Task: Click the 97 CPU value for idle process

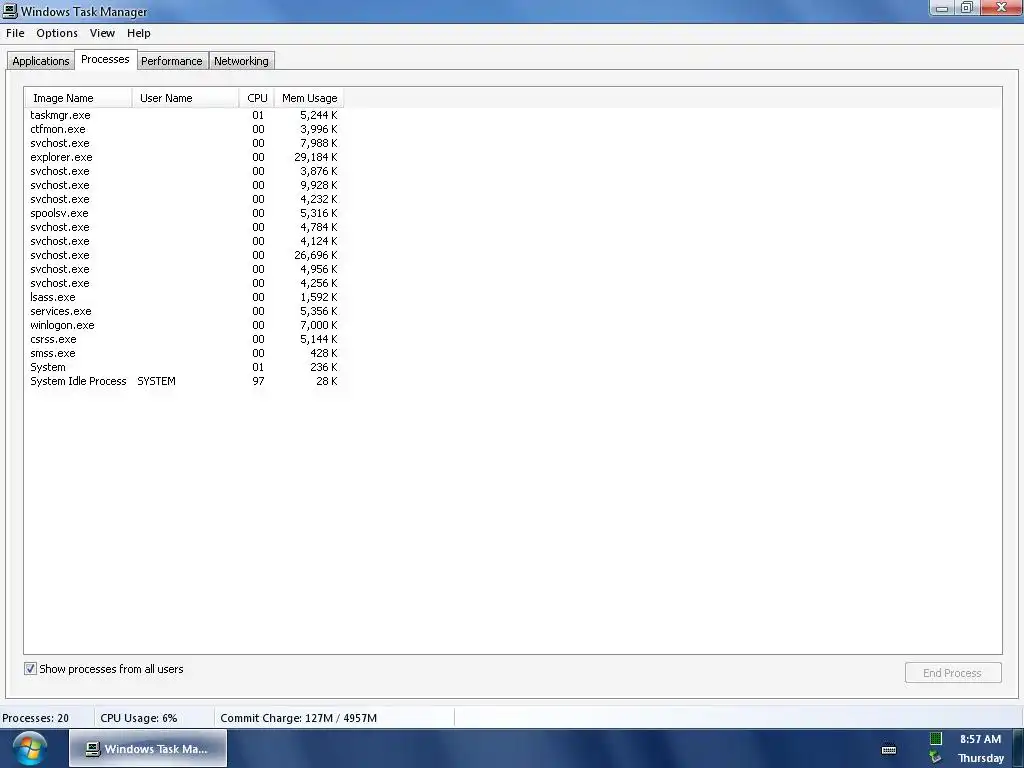Action: click(258, 381)
